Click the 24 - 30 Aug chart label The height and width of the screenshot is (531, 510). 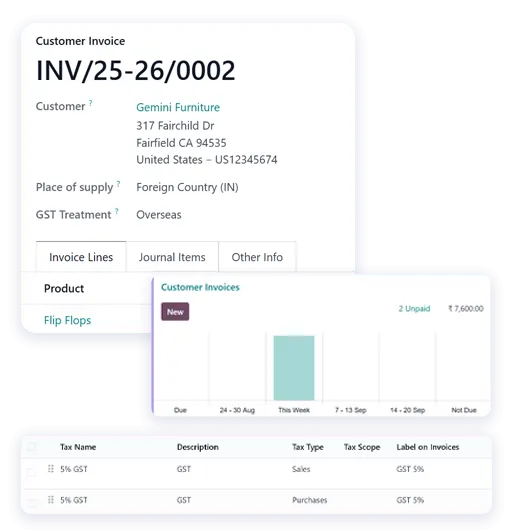pyautogui.click(x=237, y=410)
